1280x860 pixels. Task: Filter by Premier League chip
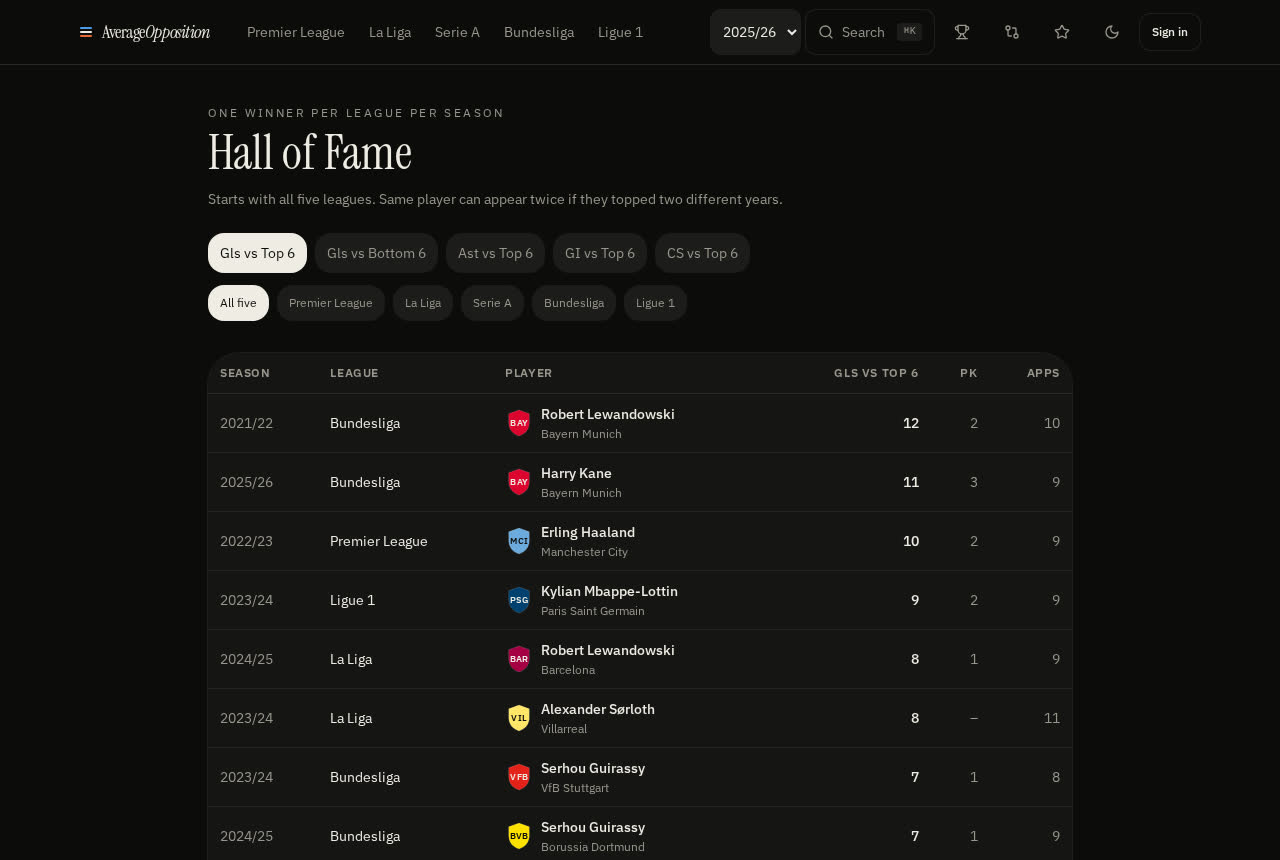click(331, 303)
